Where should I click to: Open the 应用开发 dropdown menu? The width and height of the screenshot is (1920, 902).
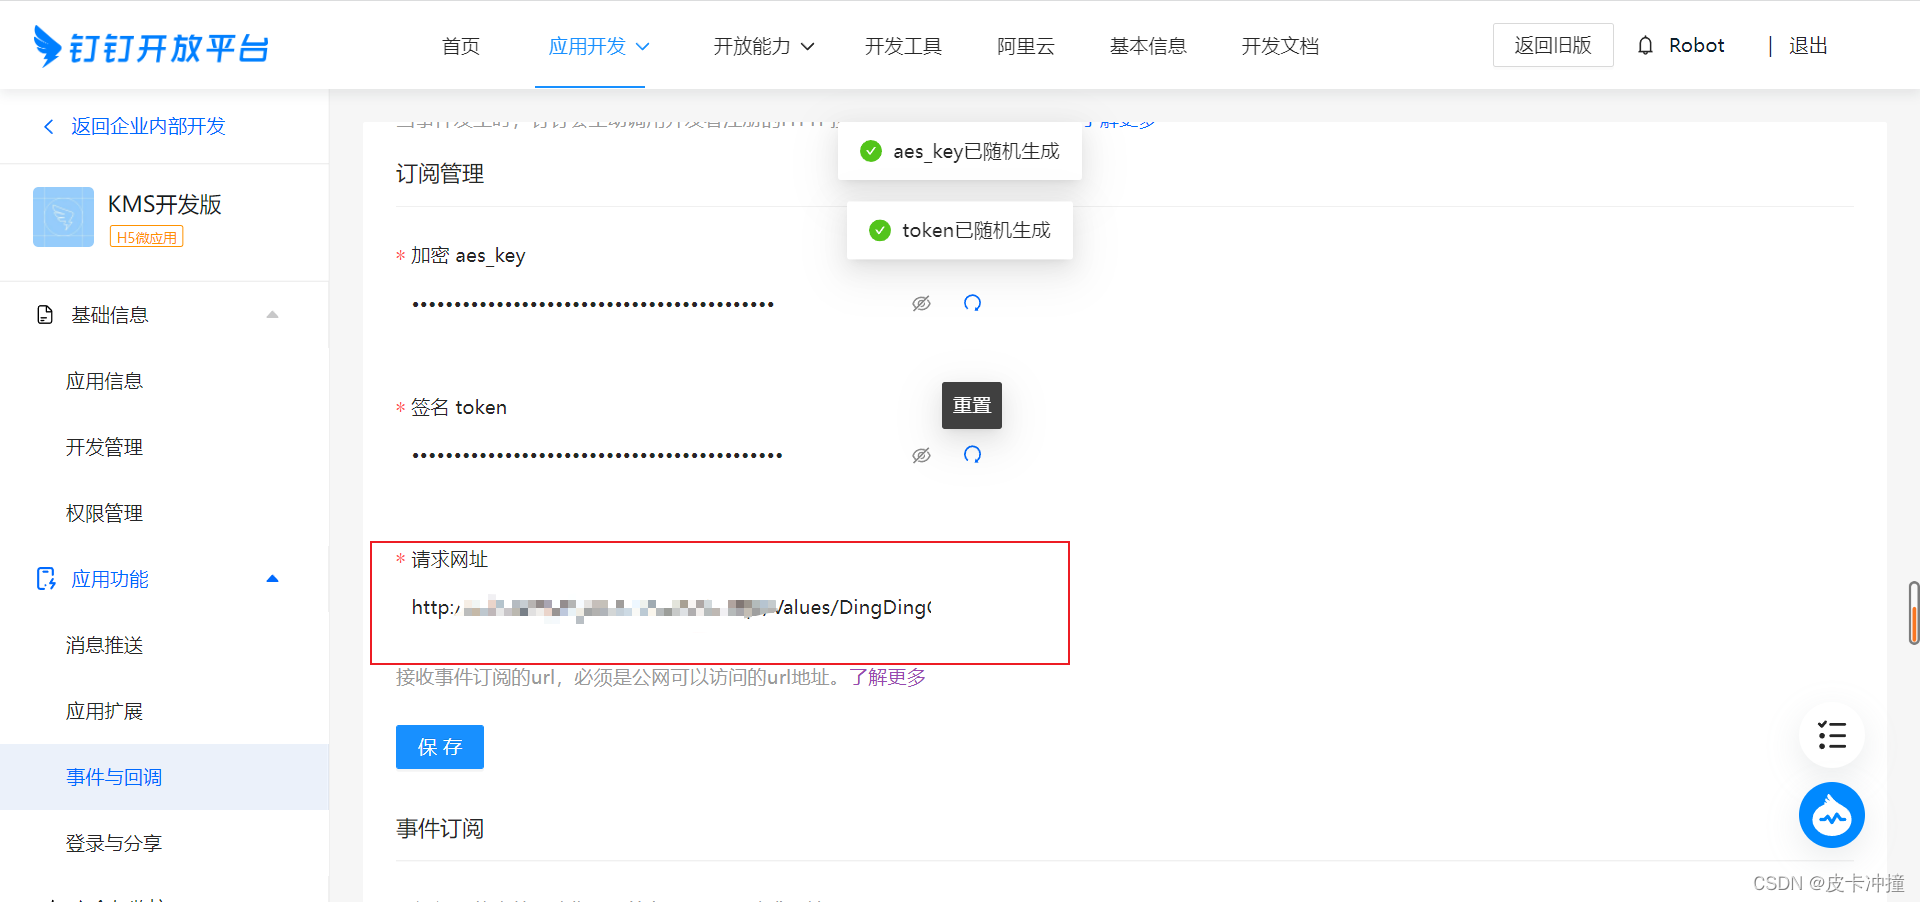pos(599,46)
